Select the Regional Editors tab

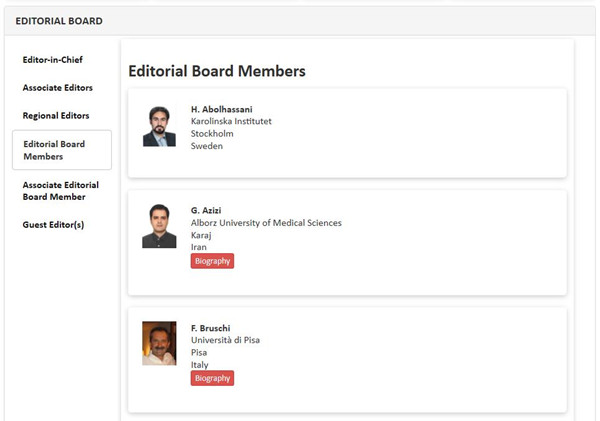pos(56,116)
